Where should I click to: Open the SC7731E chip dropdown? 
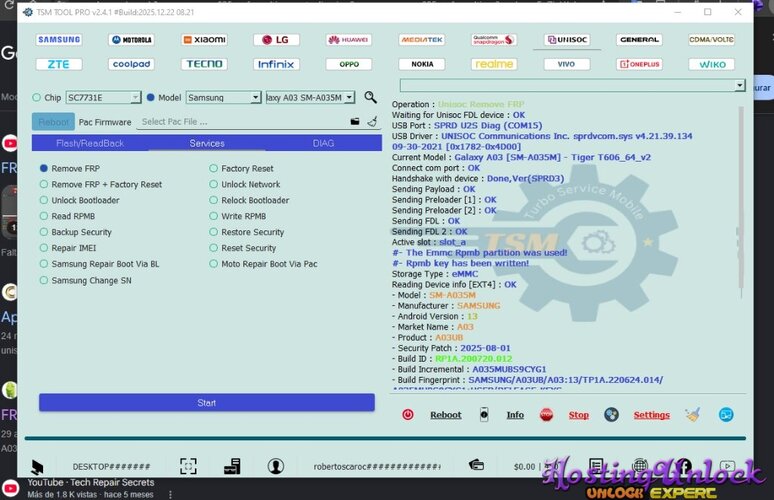[104, 98]
